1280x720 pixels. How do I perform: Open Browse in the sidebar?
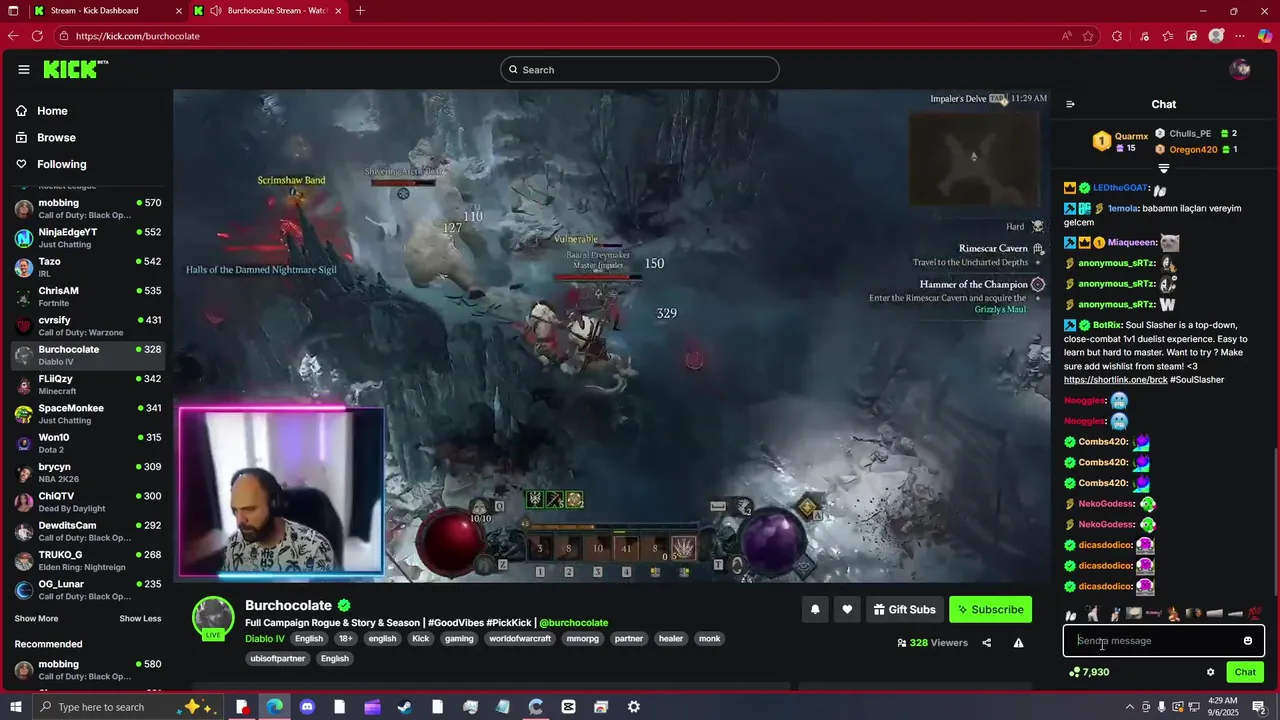coord(56,138)
